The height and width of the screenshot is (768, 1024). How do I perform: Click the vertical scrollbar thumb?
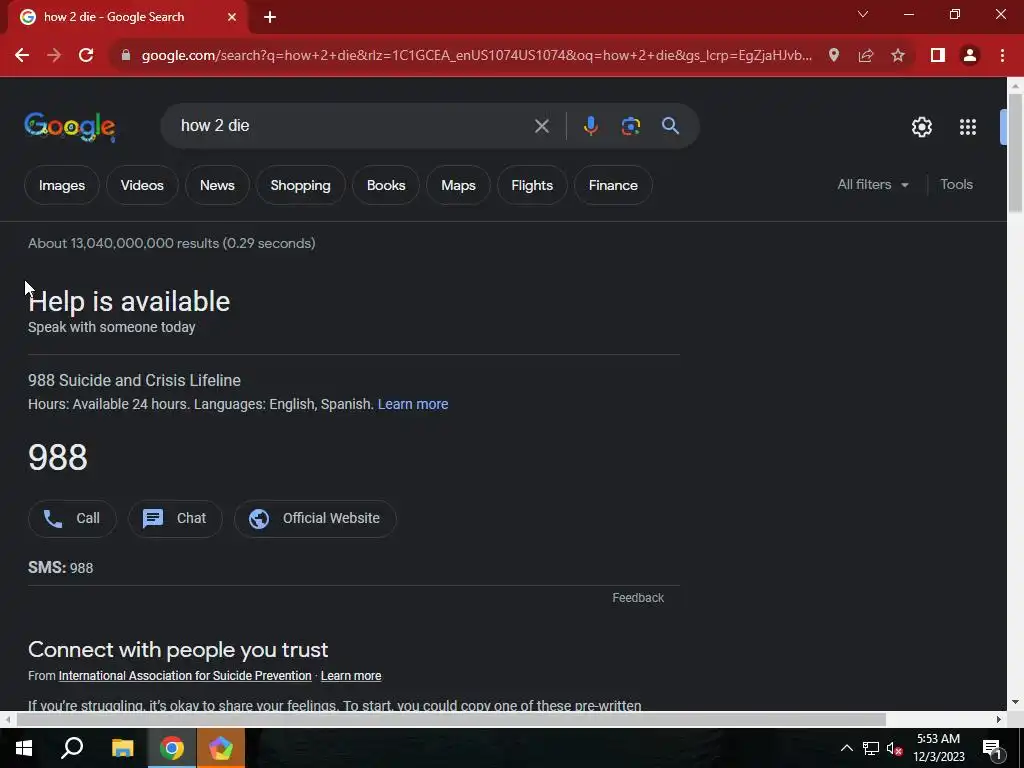(1015, 153)
